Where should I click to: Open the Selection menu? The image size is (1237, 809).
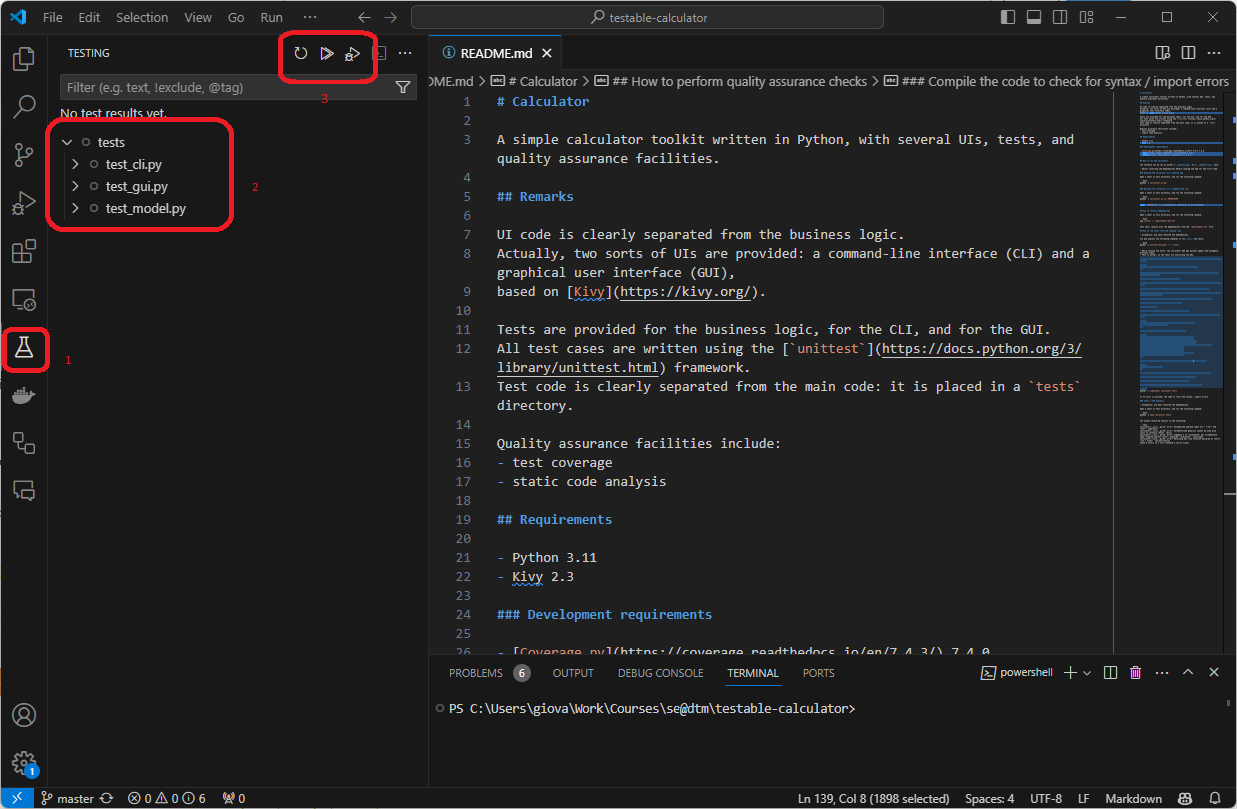[x=142, y=17]
